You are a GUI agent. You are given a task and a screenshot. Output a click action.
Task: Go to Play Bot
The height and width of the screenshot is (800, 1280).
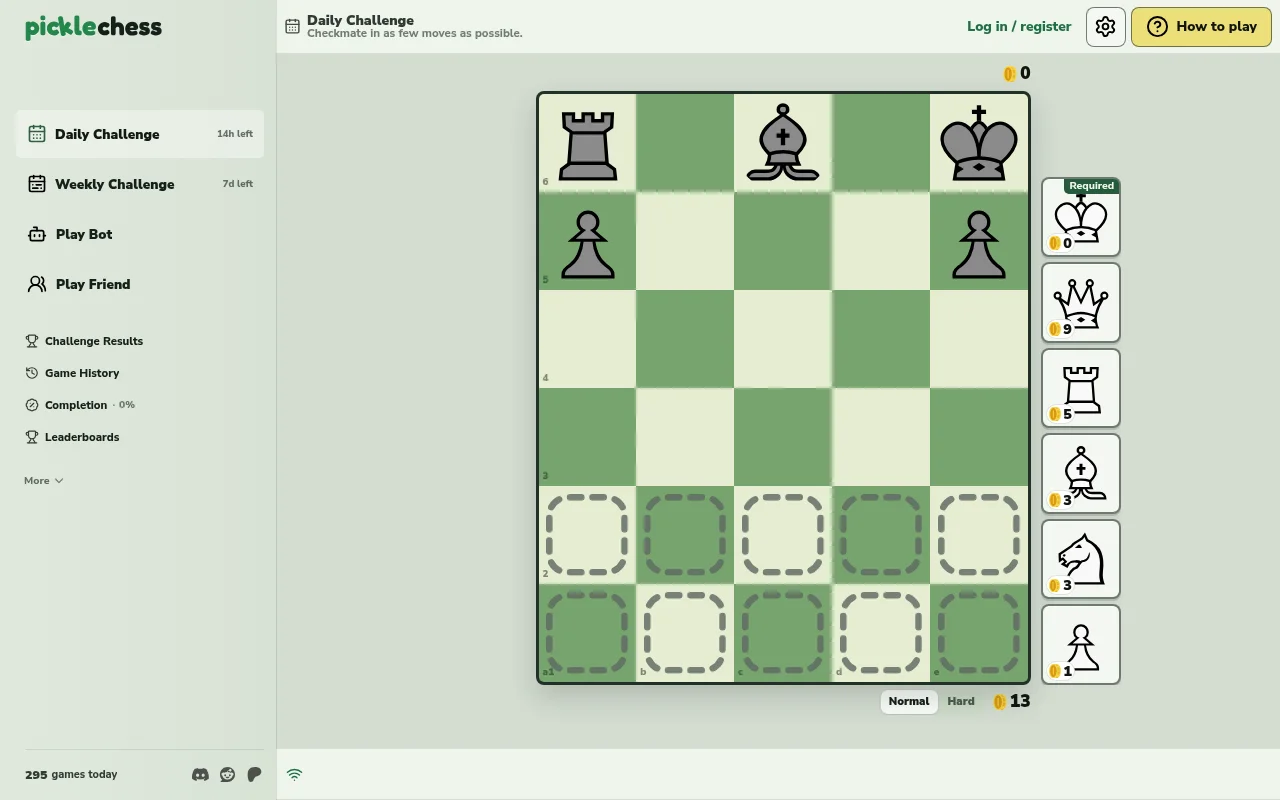coord(140,234)
